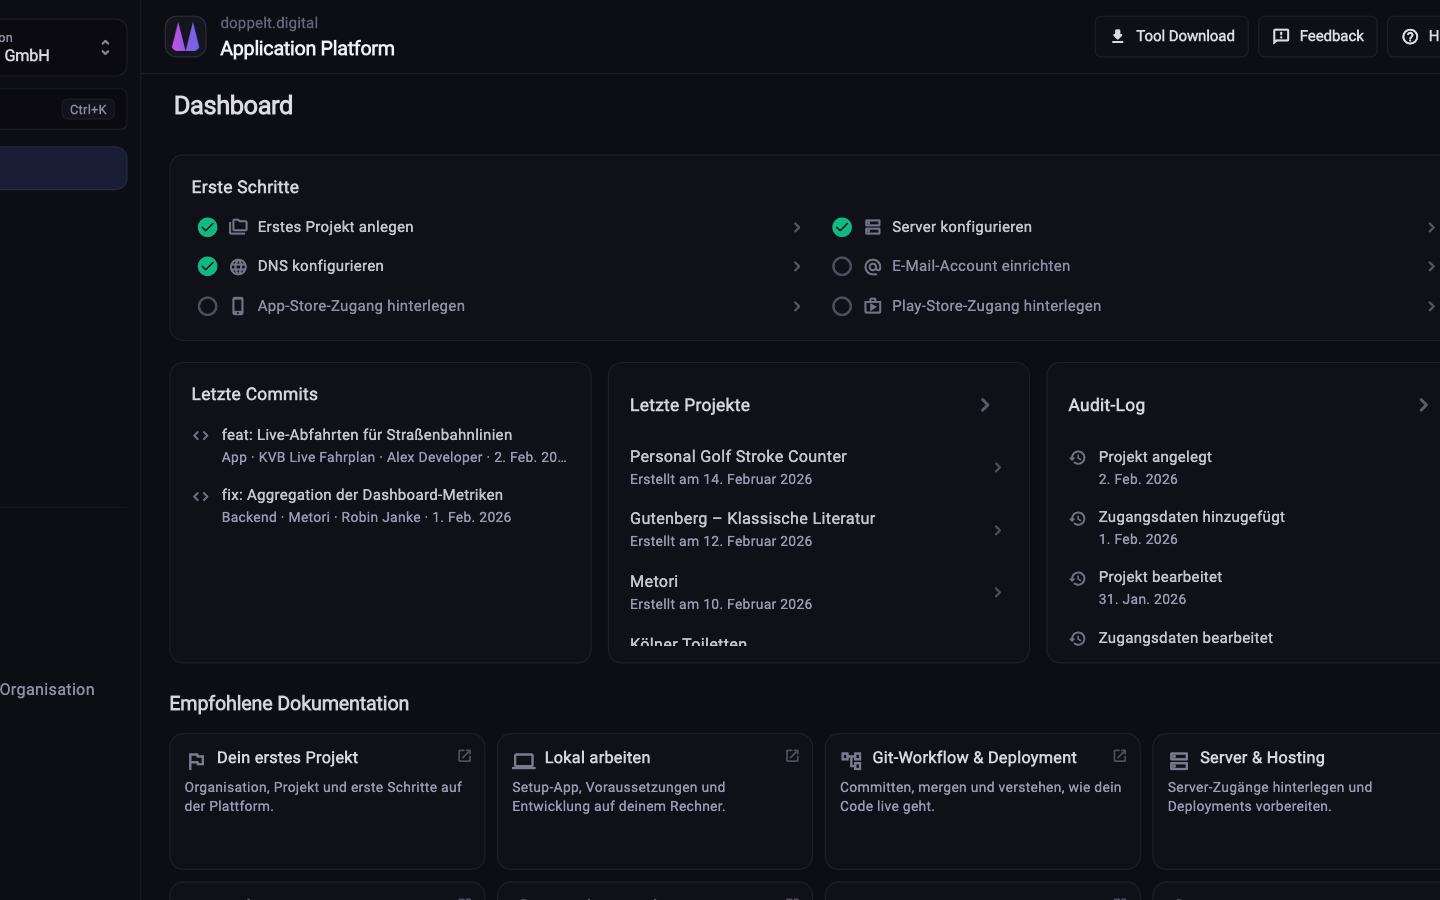
Task: Open the Personal Golf Stroke Counter project
Action: pos(817,467)
